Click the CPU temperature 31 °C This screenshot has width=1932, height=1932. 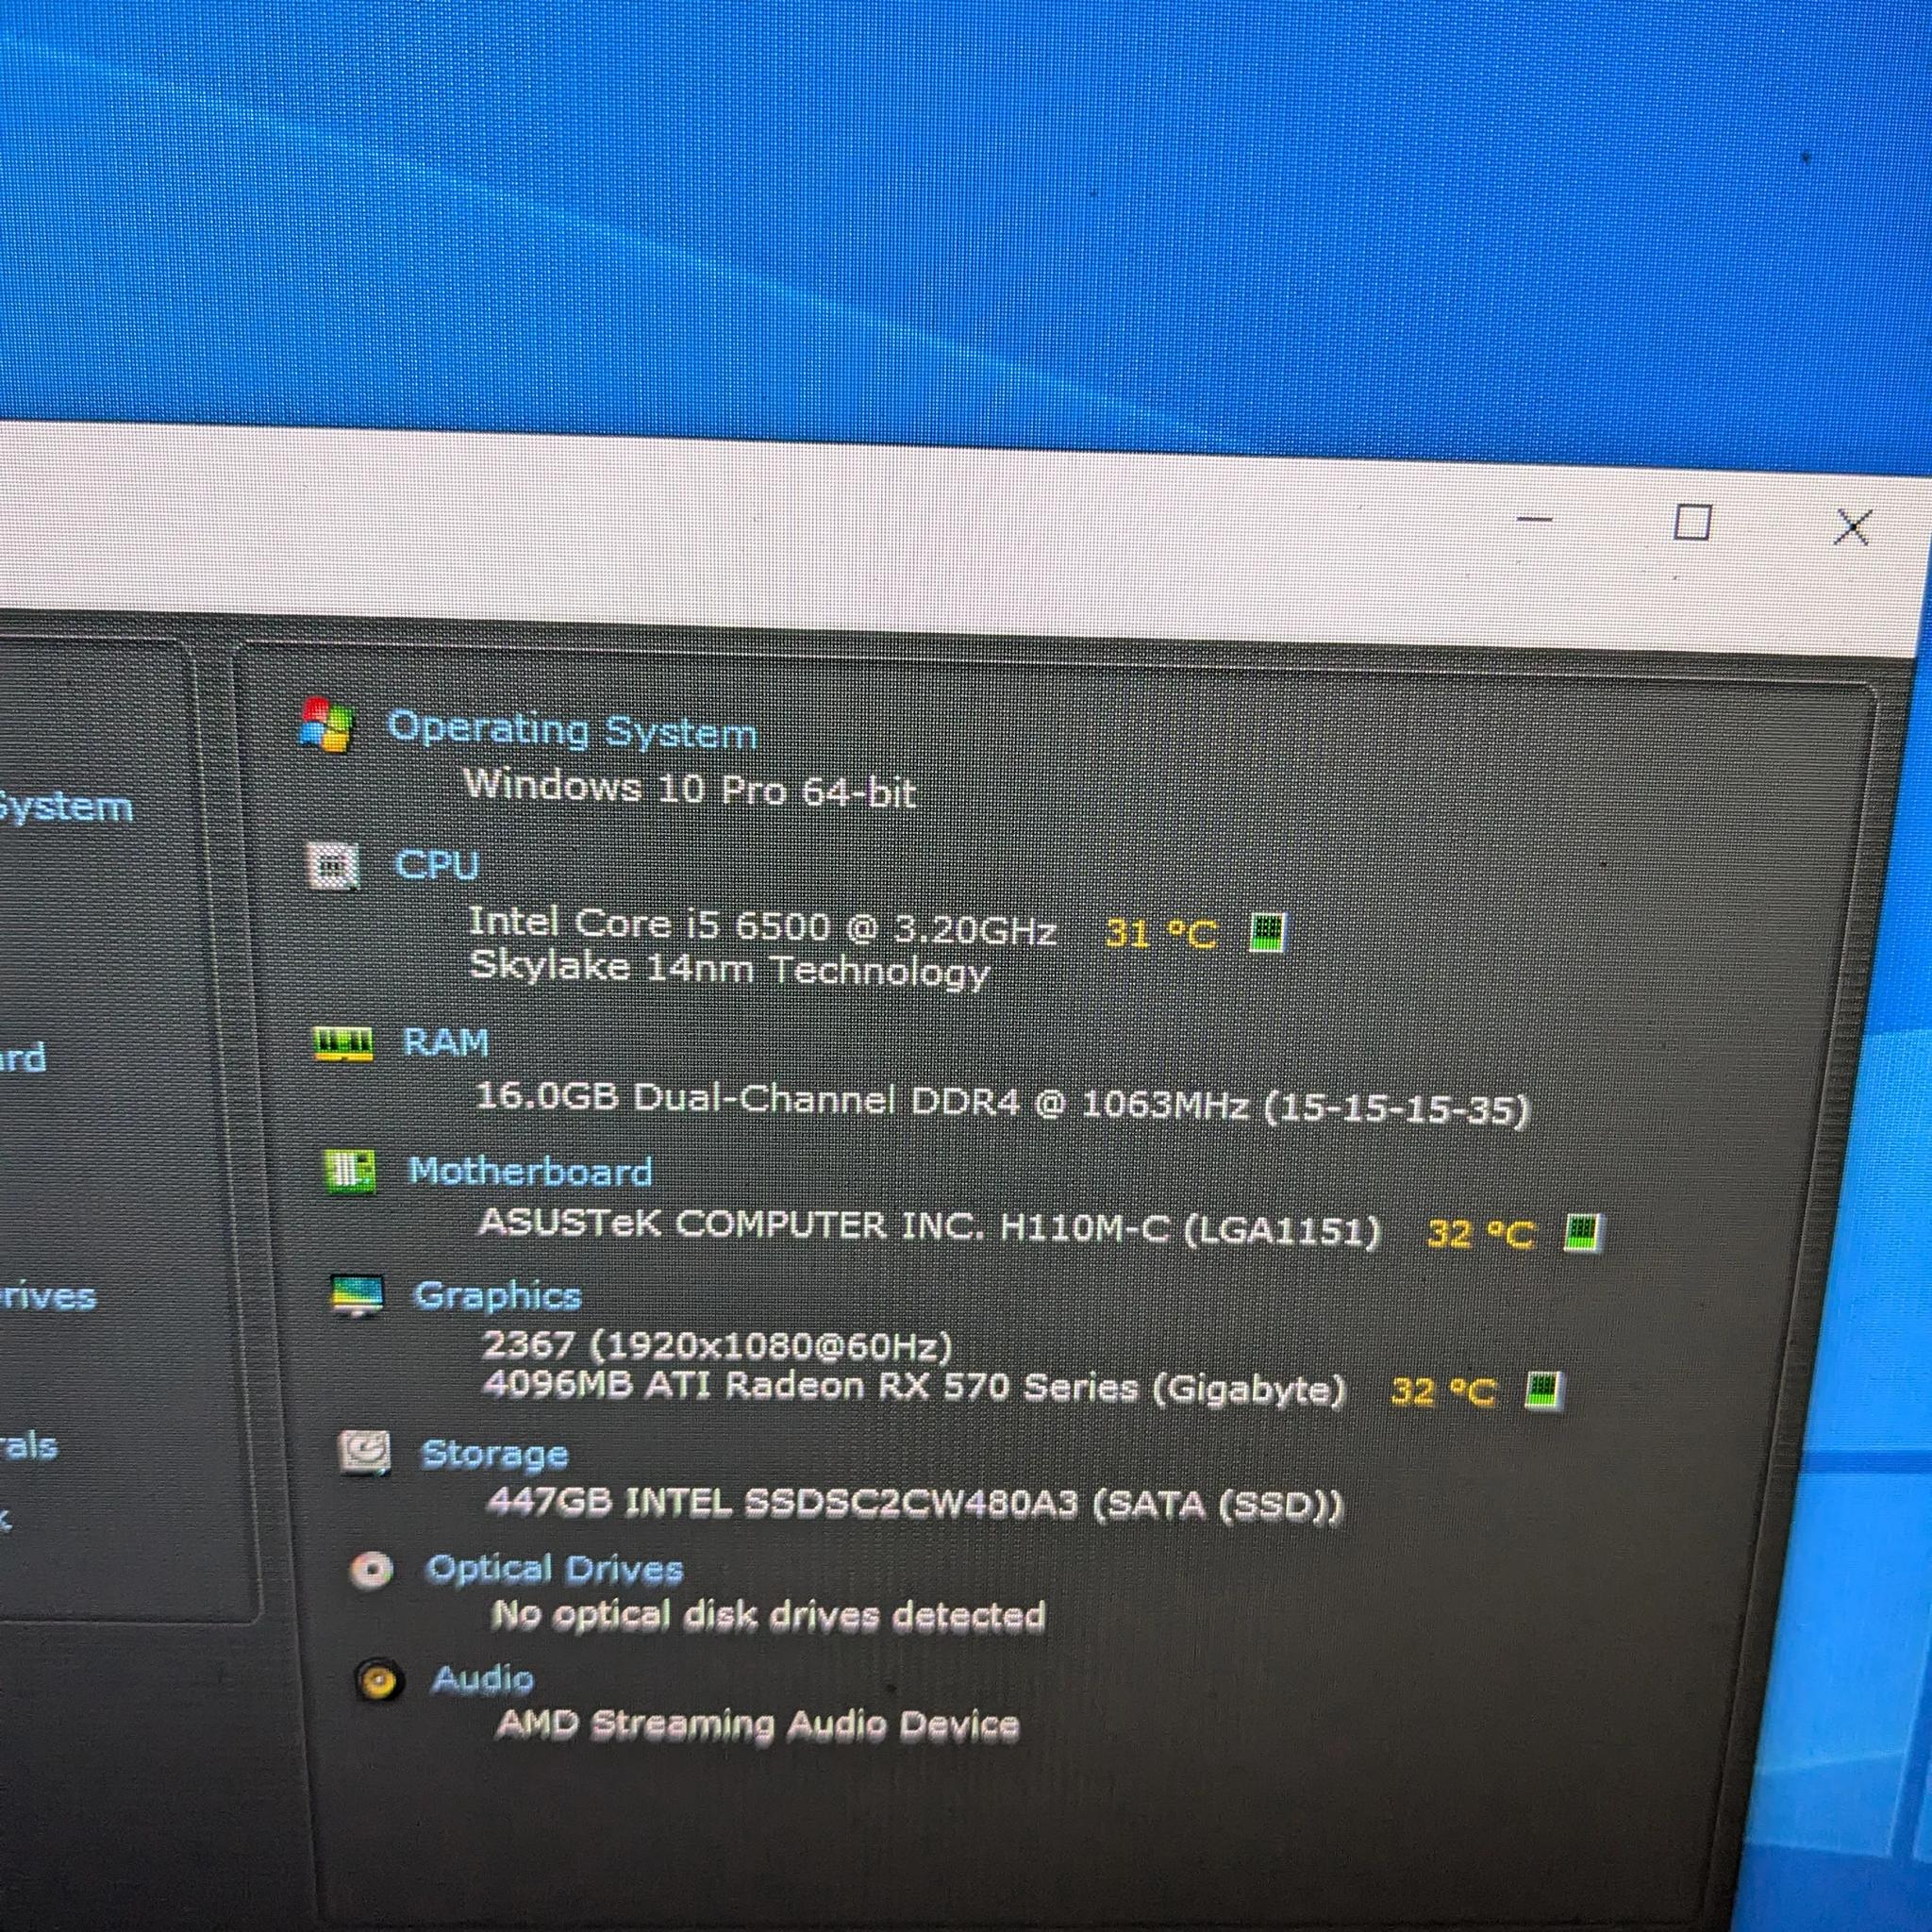[1162, 934]
